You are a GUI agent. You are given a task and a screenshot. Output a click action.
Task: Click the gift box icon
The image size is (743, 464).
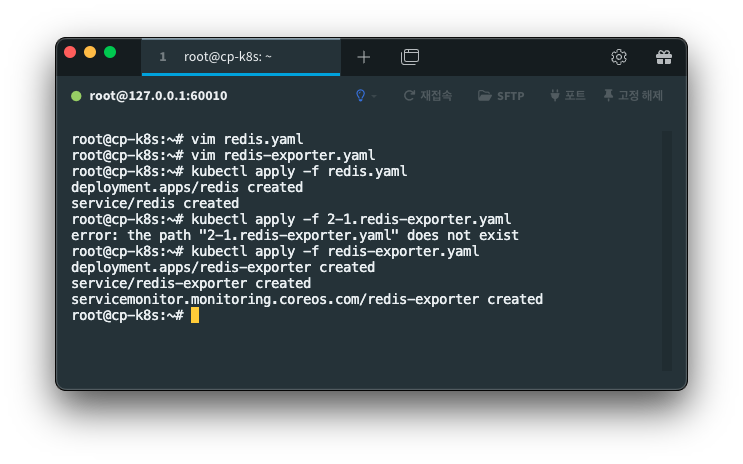tap(663, 57)
